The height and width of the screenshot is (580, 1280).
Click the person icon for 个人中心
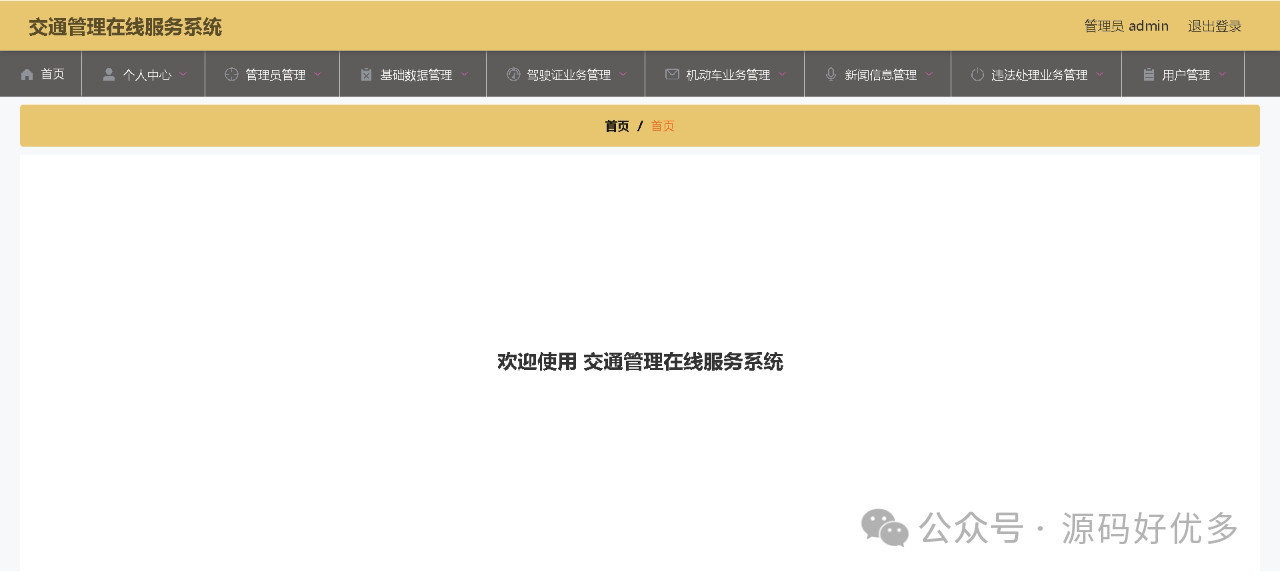point(109,74)
